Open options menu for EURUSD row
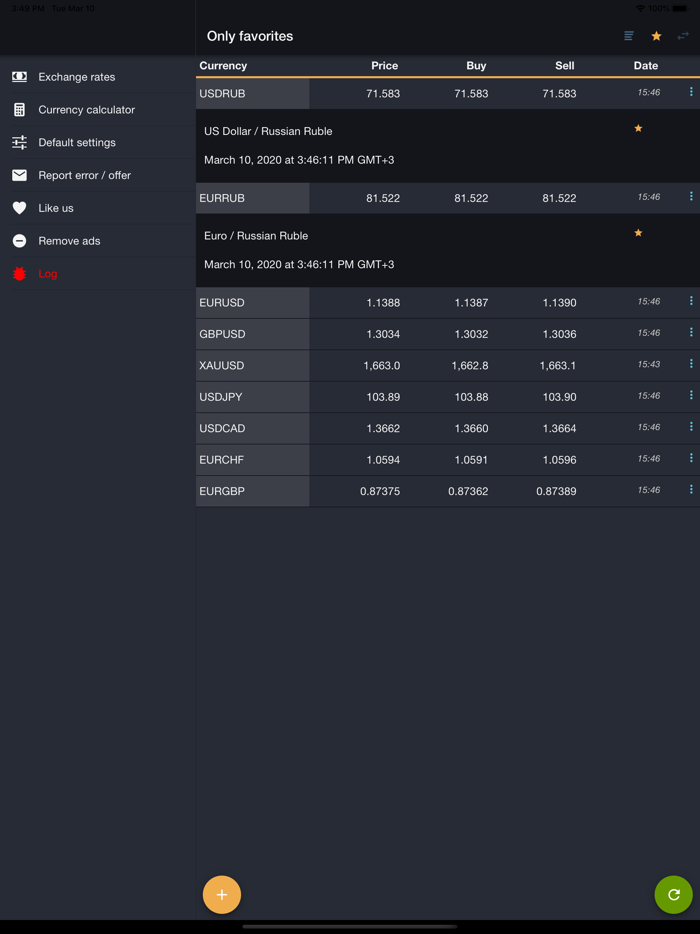700x934 pixels. (x=691, y=302)
